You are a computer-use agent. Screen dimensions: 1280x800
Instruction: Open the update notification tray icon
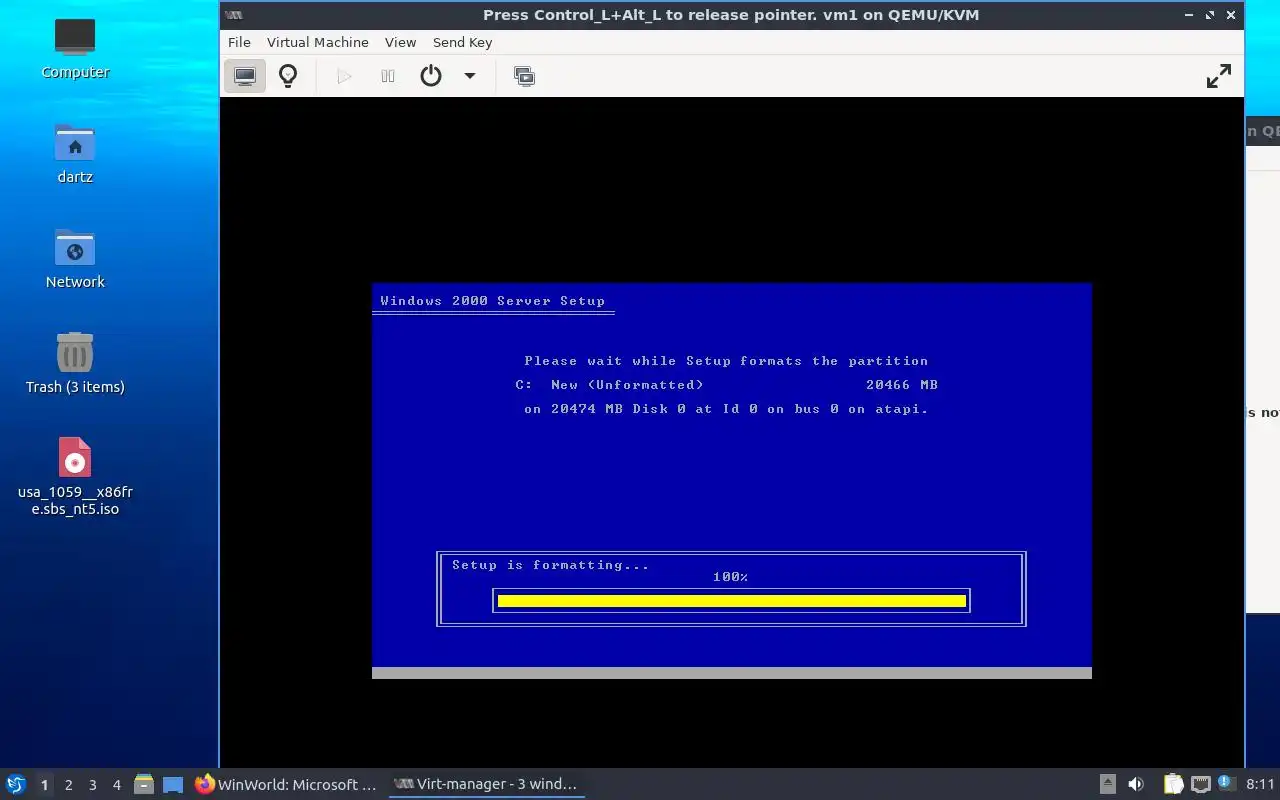pos(1227,784)
